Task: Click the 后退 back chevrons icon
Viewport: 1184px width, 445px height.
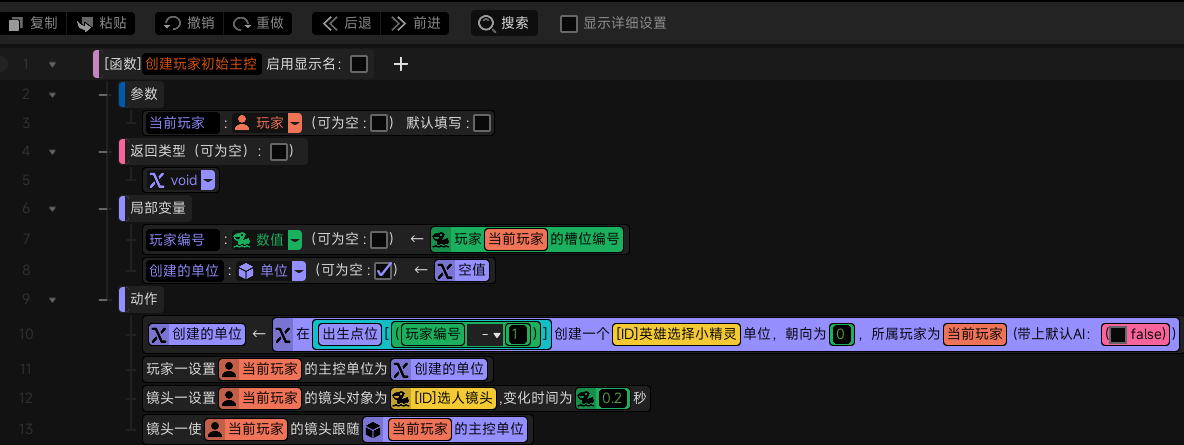Action: [330, 23]
